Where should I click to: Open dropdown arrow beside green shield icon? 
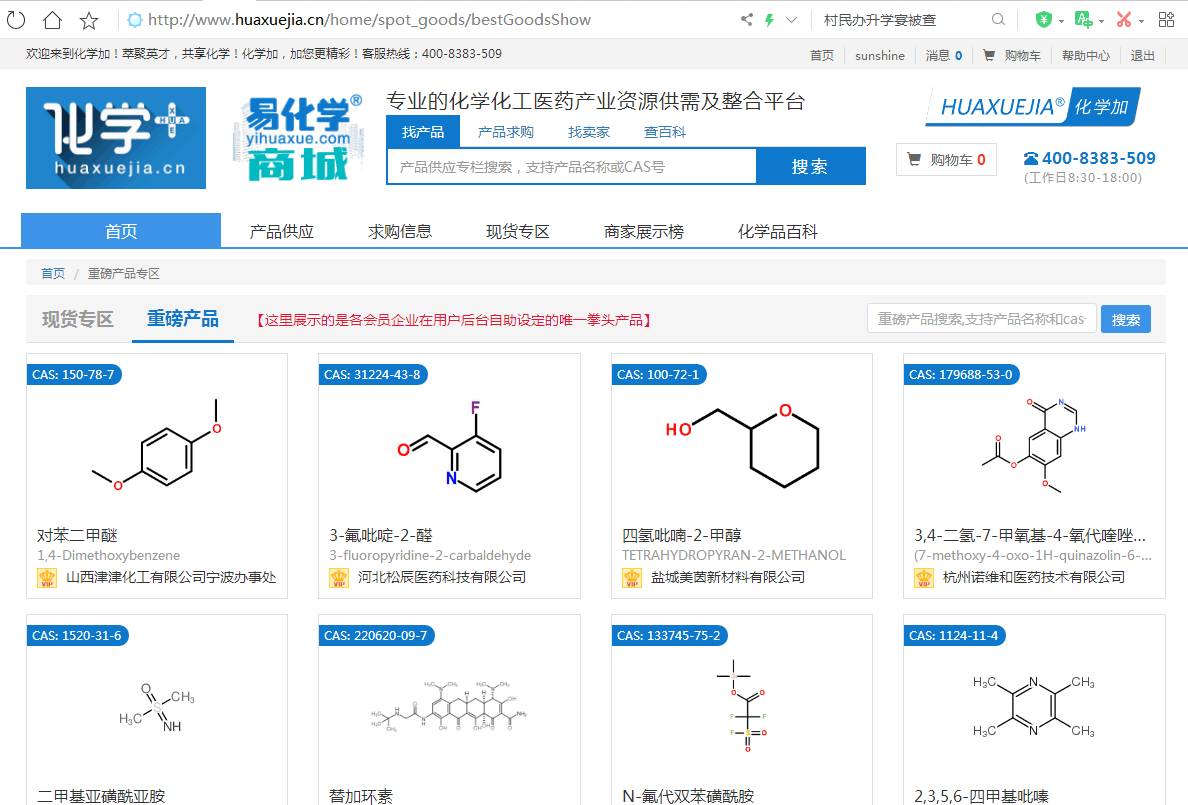click(1061, 21)
